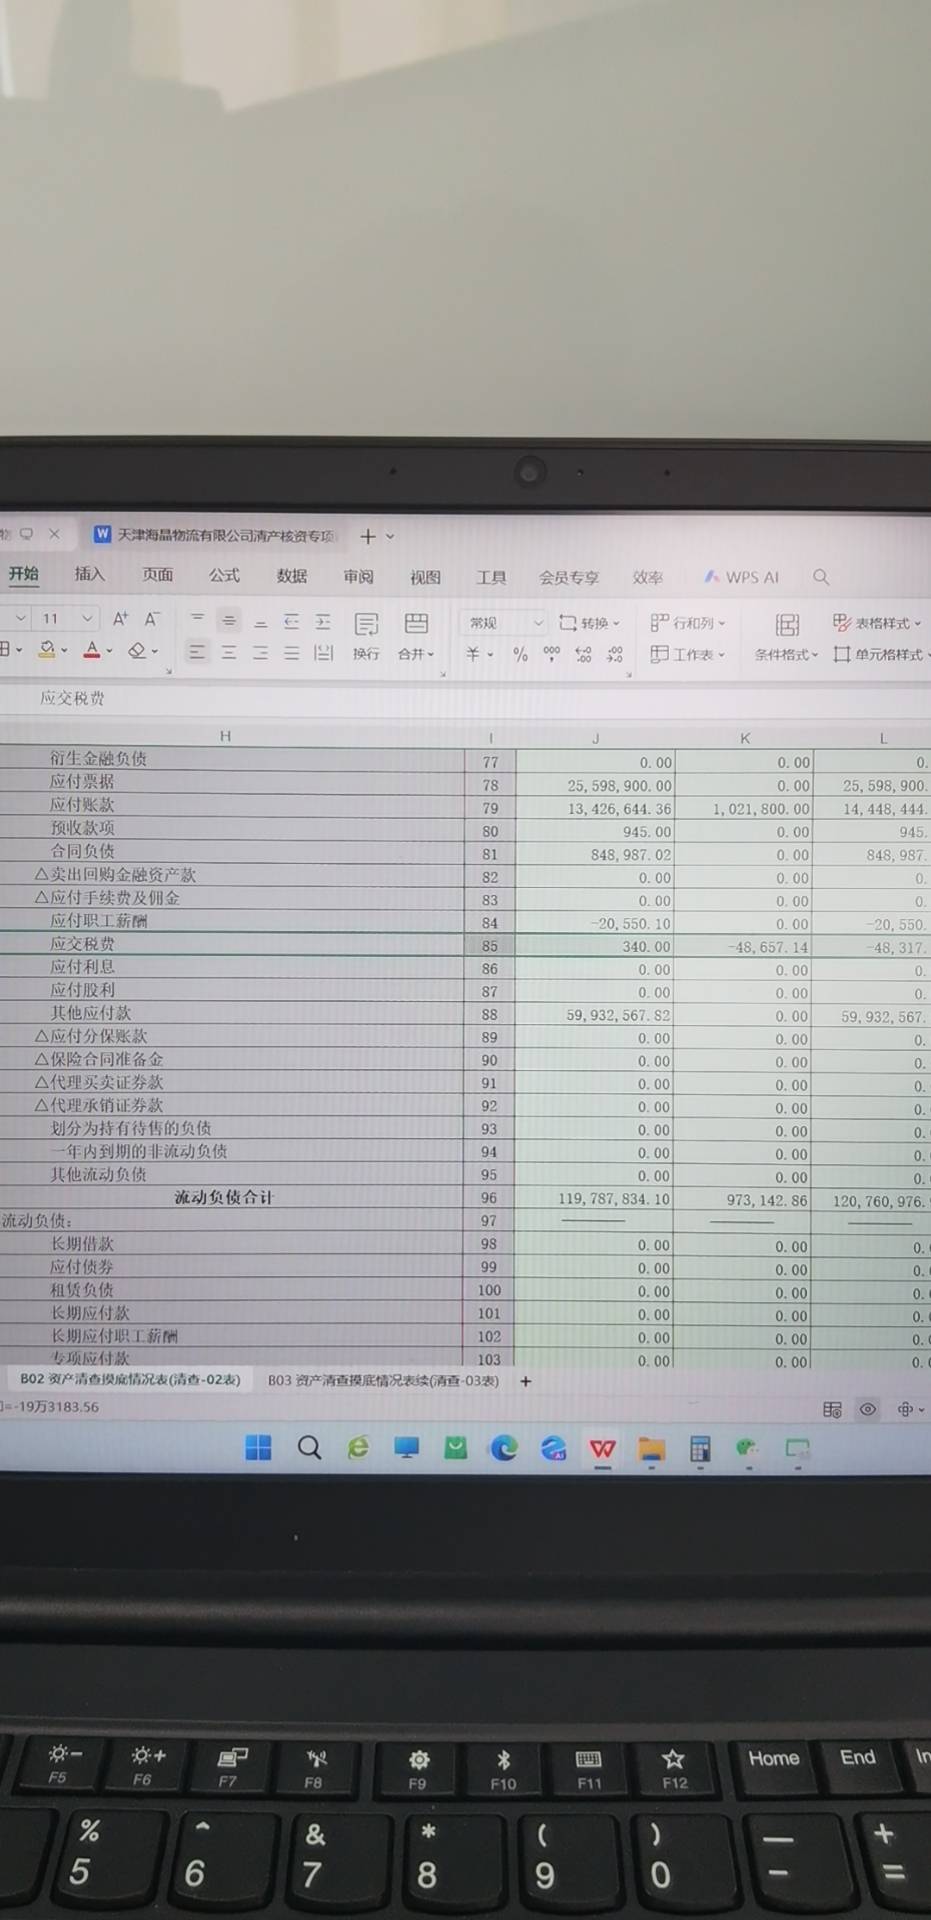
Task: Apply the fill color bucket icon
Action: 46,650
